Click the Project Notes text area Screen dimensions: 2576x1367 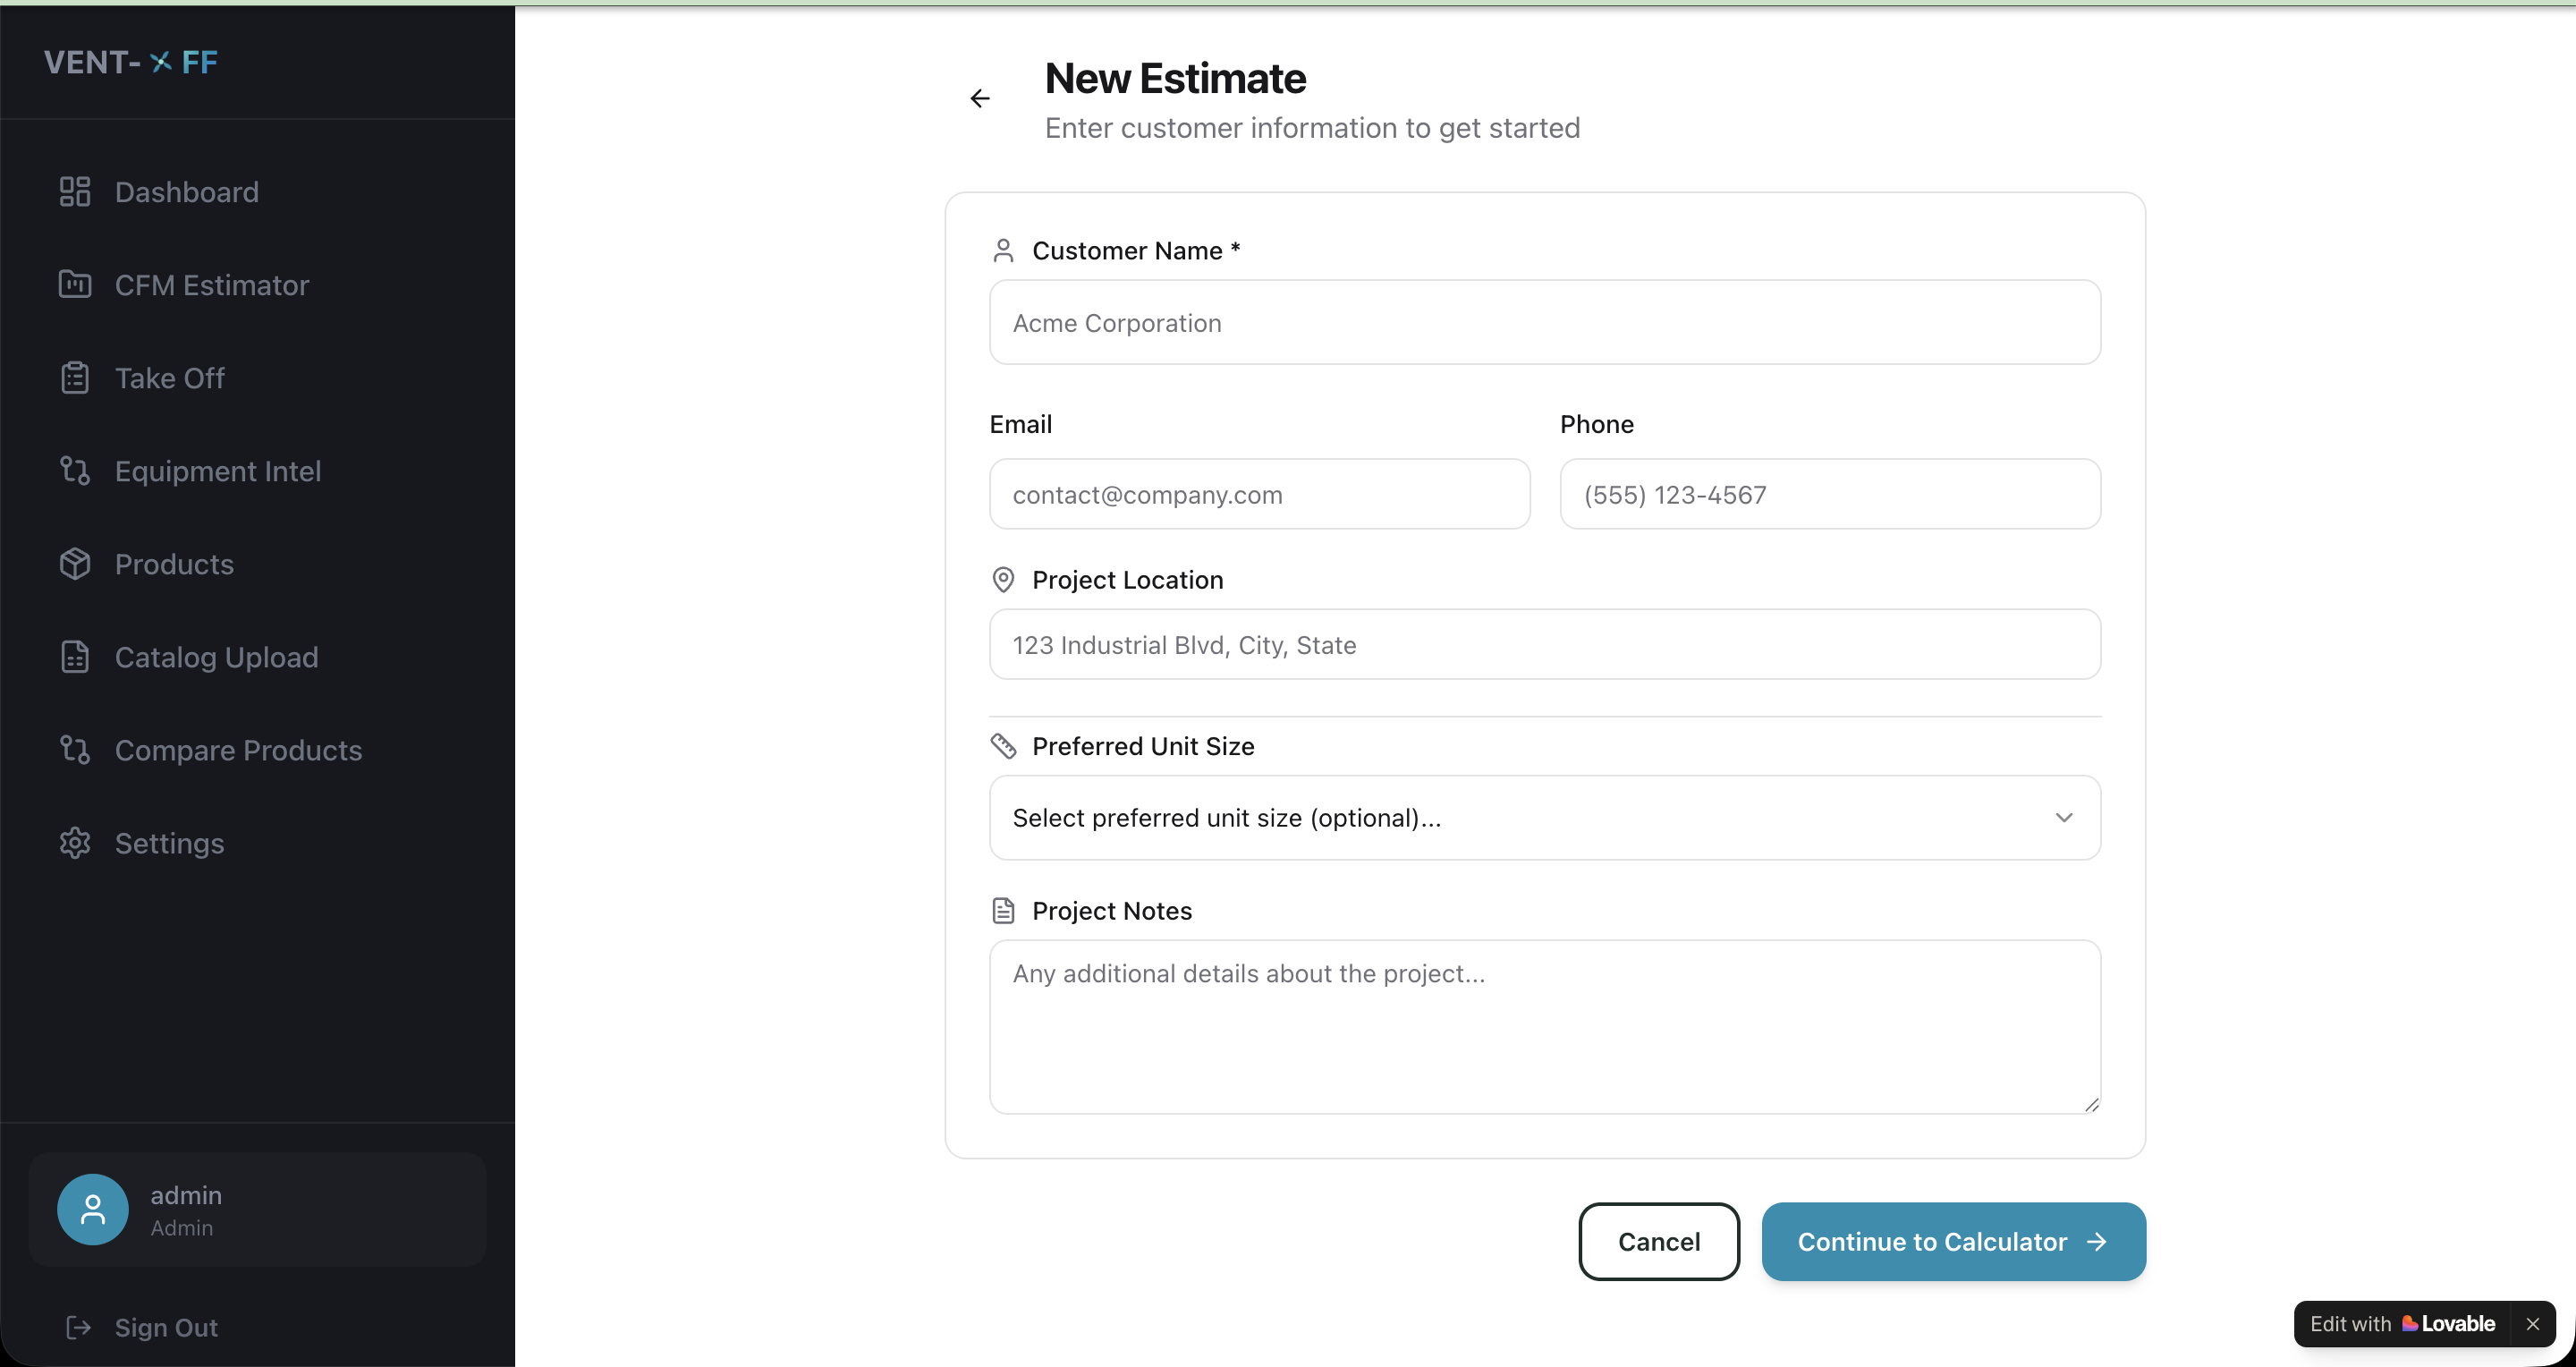(x=1544, y=1026)
